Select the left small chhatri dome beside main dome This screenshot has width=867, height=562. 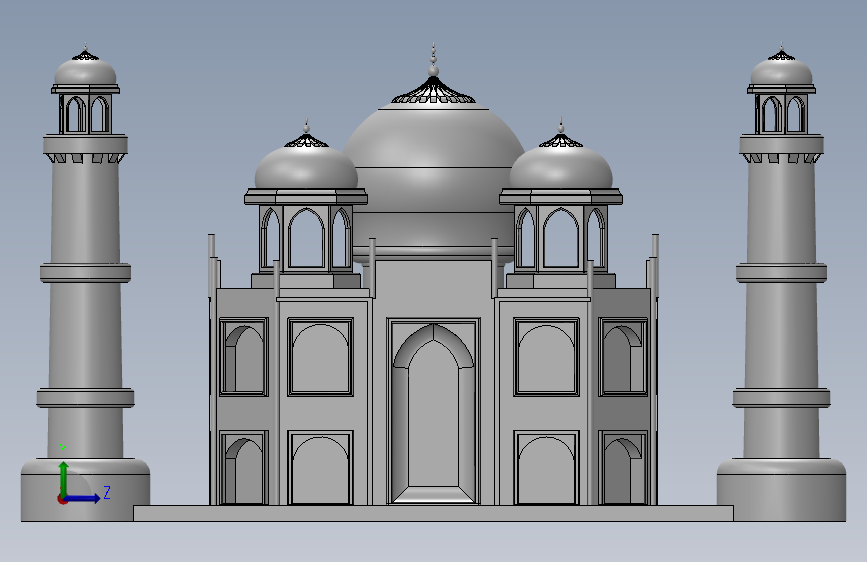(x=306, y=168)
